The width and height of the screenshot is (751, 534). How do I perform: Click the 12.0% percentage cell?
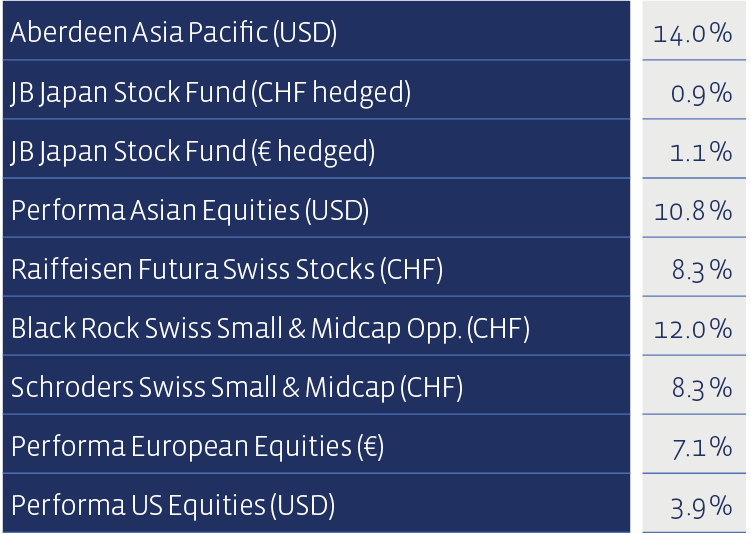pos(694,326)
